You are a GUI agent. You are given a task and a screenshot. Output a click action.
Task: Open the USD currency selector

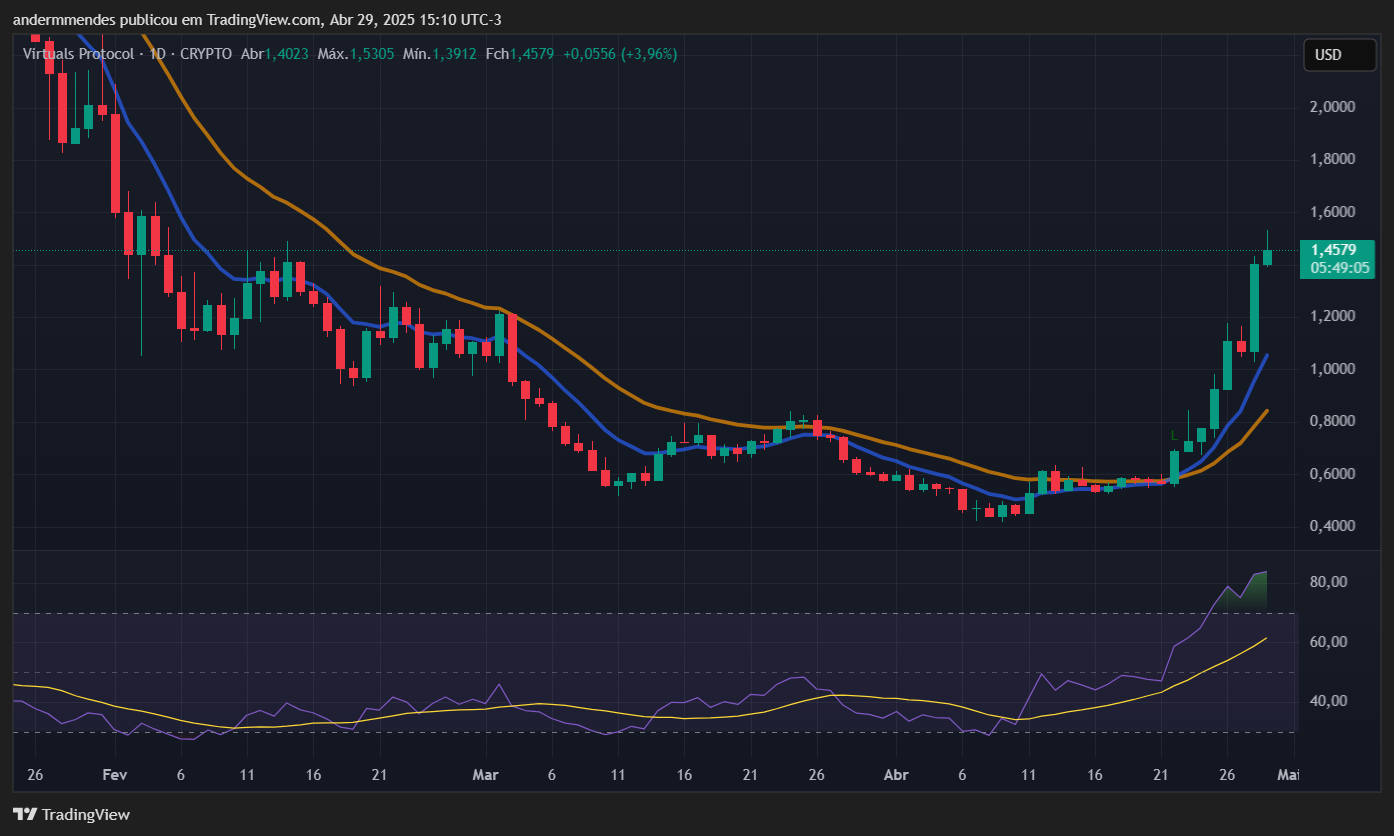(1338, 55)
